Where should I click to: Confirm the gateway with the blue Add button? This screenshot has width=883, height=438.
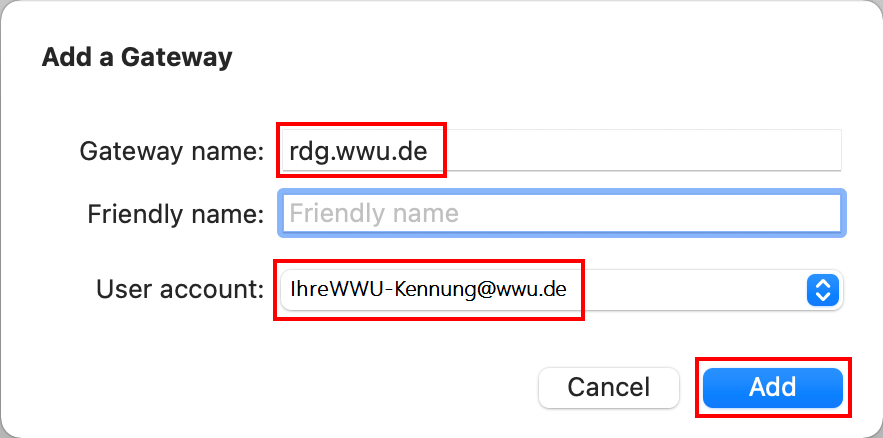[x=773, y=387]
